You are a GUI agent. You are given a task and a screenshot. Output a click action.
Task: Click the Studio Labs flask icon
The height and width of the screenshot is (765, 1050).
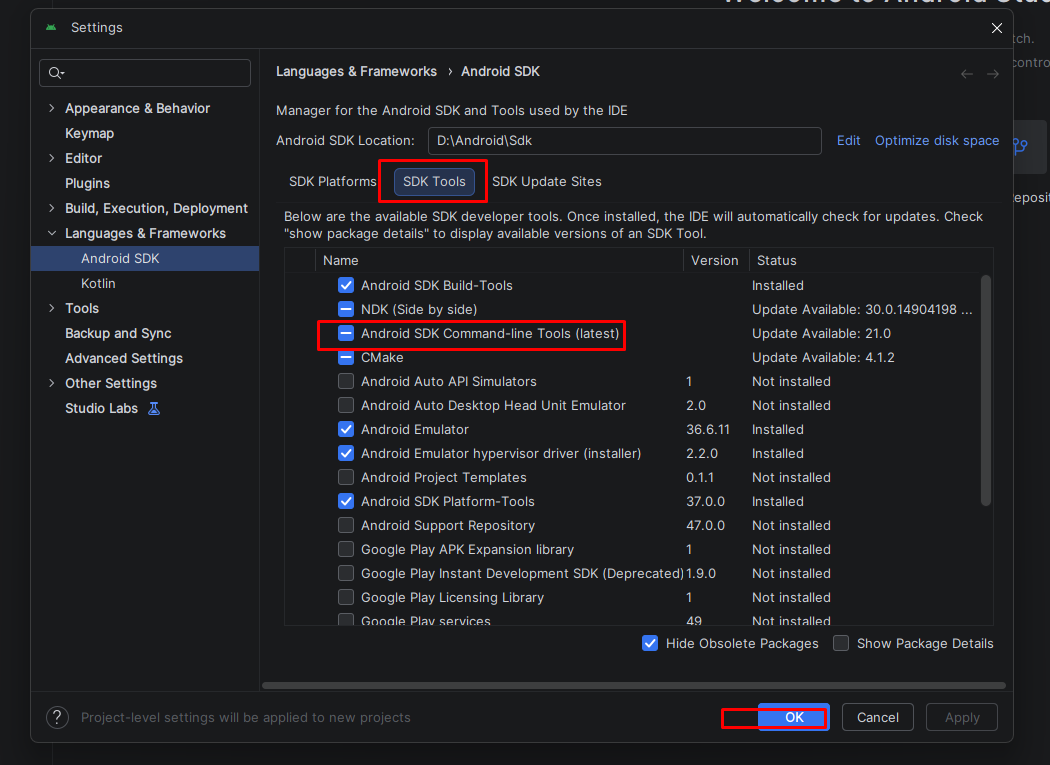click(x=154, y=409)
